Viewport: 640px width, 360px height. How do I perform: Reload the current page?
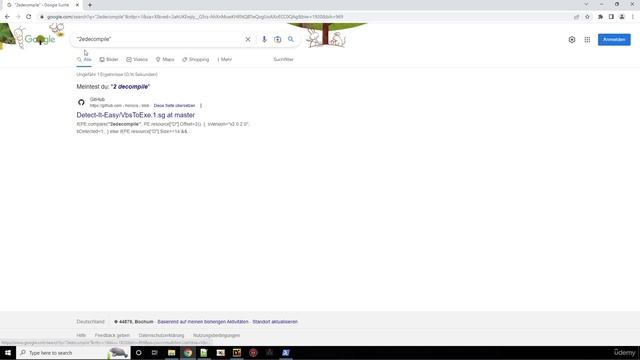tap(29, 17)
